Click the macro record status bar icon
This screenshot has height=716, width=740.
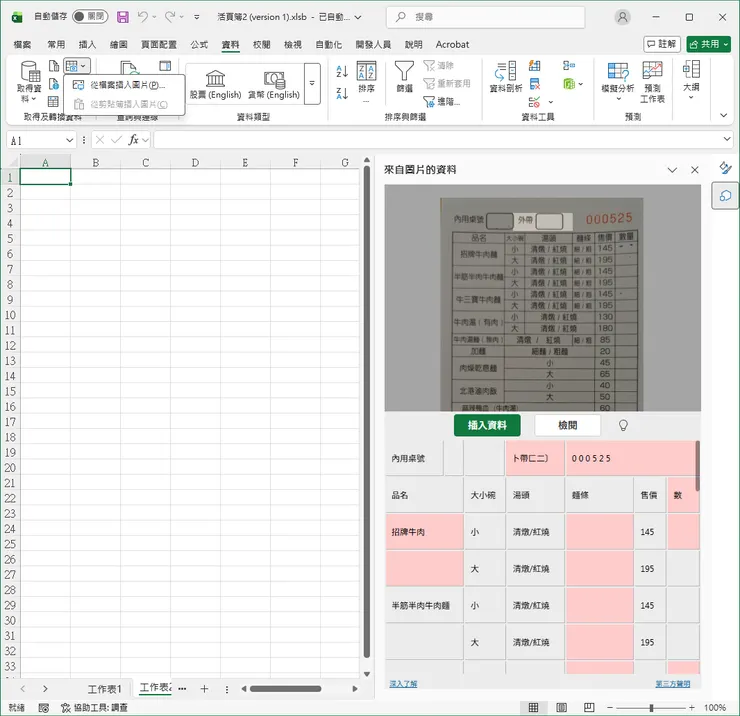[43, 707]
